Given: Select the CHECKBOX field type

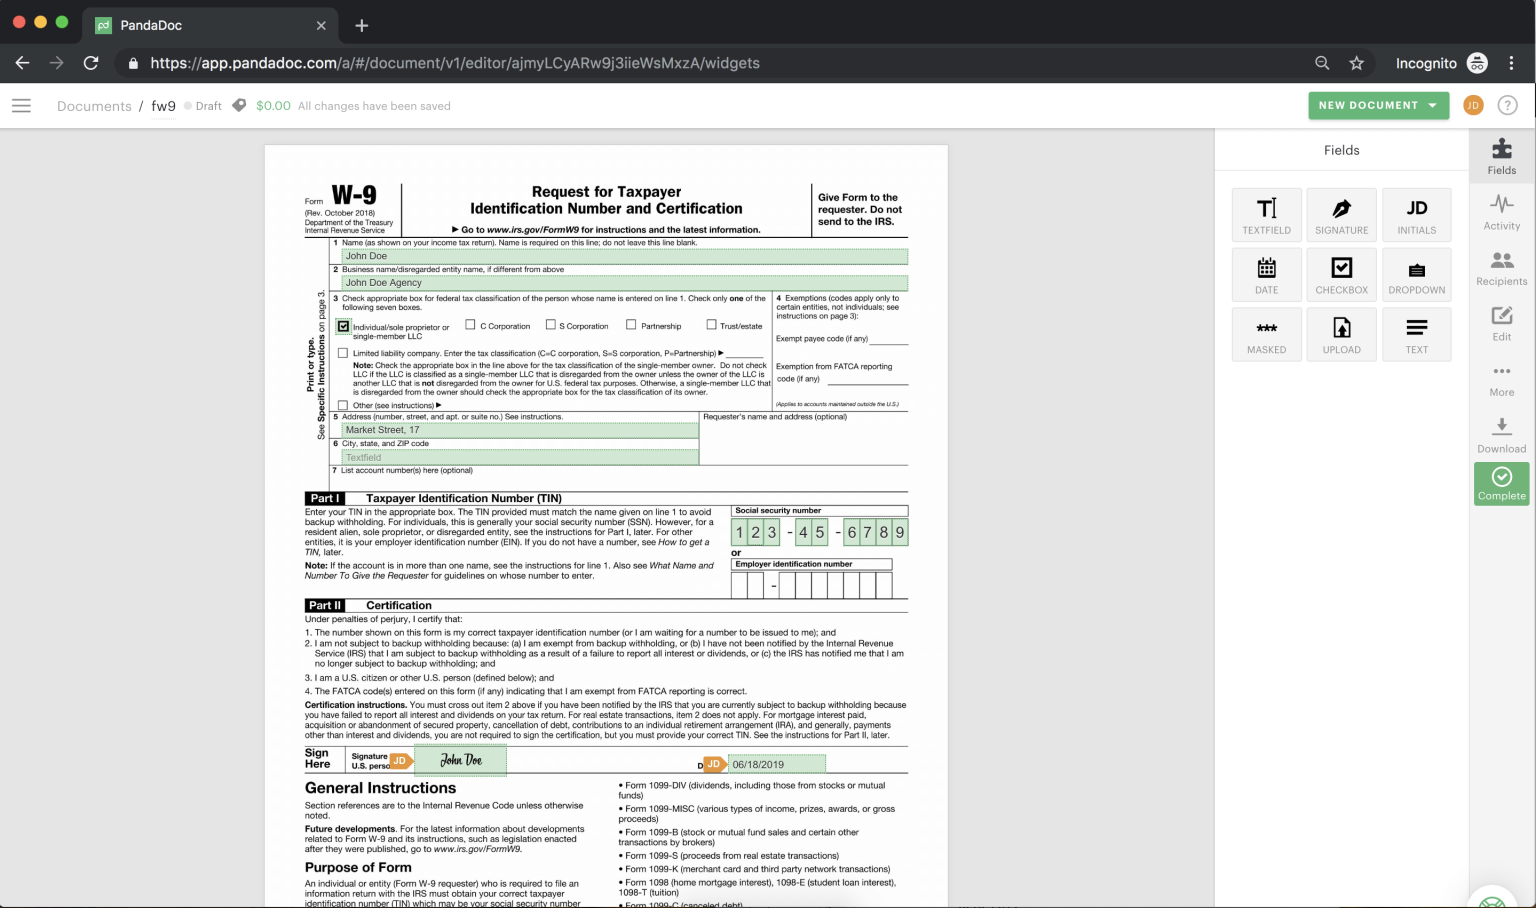Looking at the screenshot, I should tap(1341, 274).
